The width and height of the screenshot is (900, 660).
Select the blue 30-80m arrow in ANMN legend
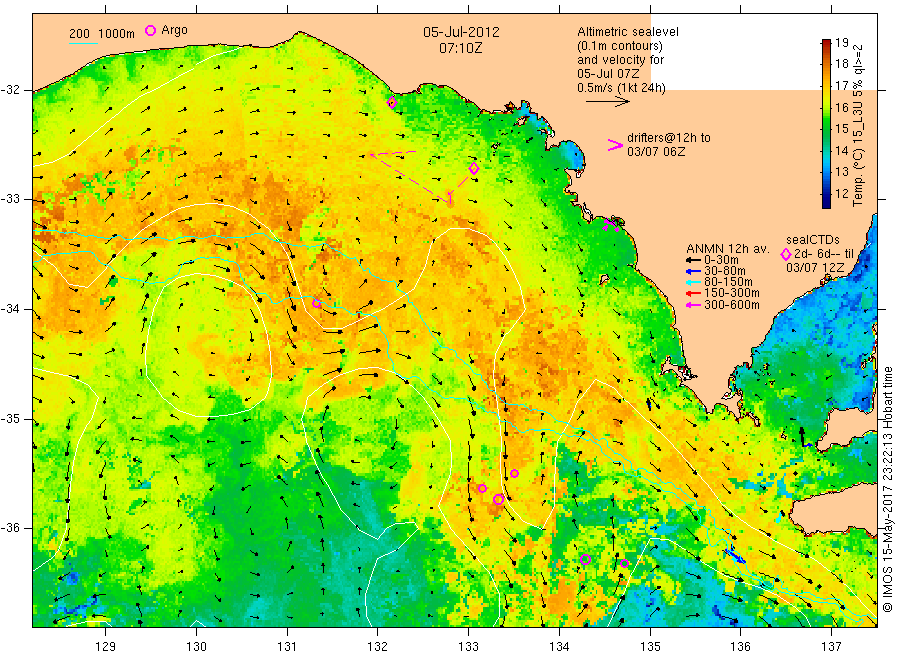(693, 271)
